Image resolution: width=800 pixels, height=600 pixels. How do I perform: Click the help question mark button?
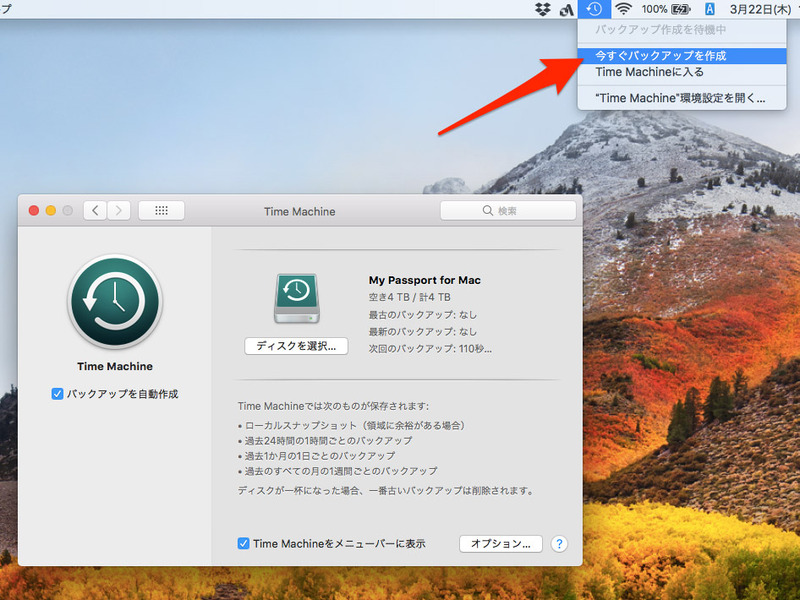(559, 544)
